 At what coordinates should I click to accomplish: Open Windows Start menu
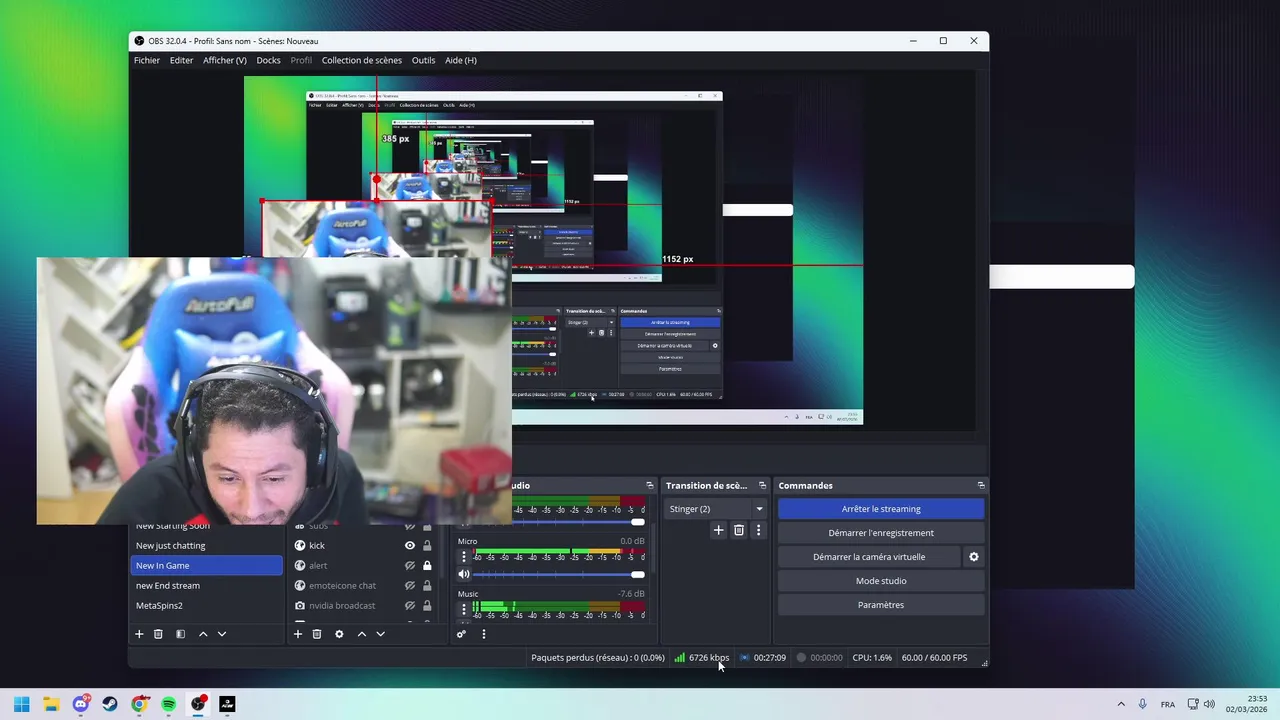pyautogui.click(x=22, y=704)
